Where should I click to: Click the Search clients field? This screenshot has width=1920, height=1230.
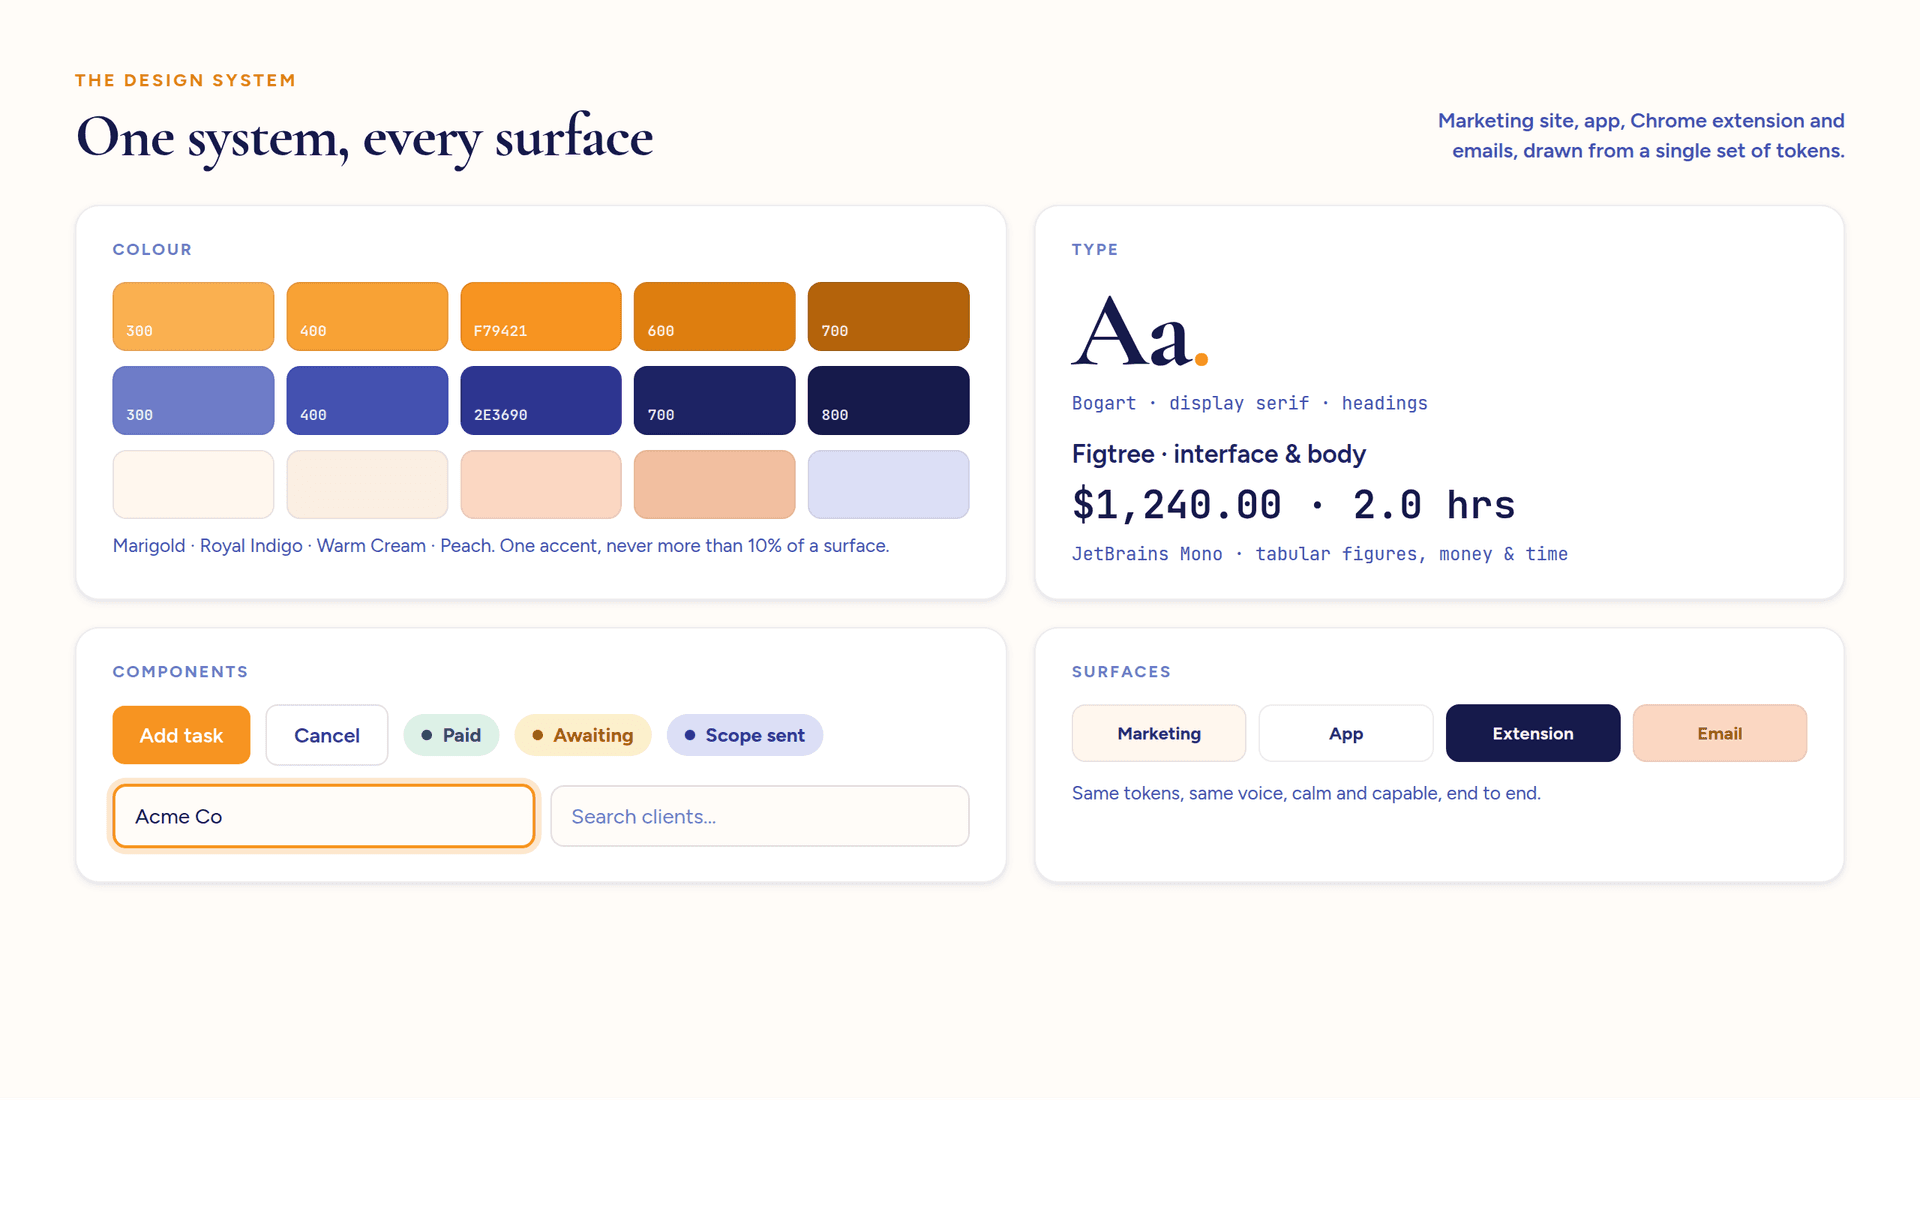pos(760,816)
